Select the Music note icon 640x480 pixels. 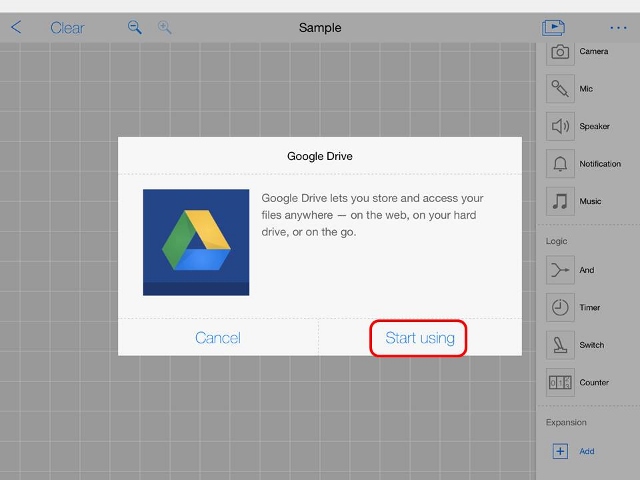[x=560, y=201]
